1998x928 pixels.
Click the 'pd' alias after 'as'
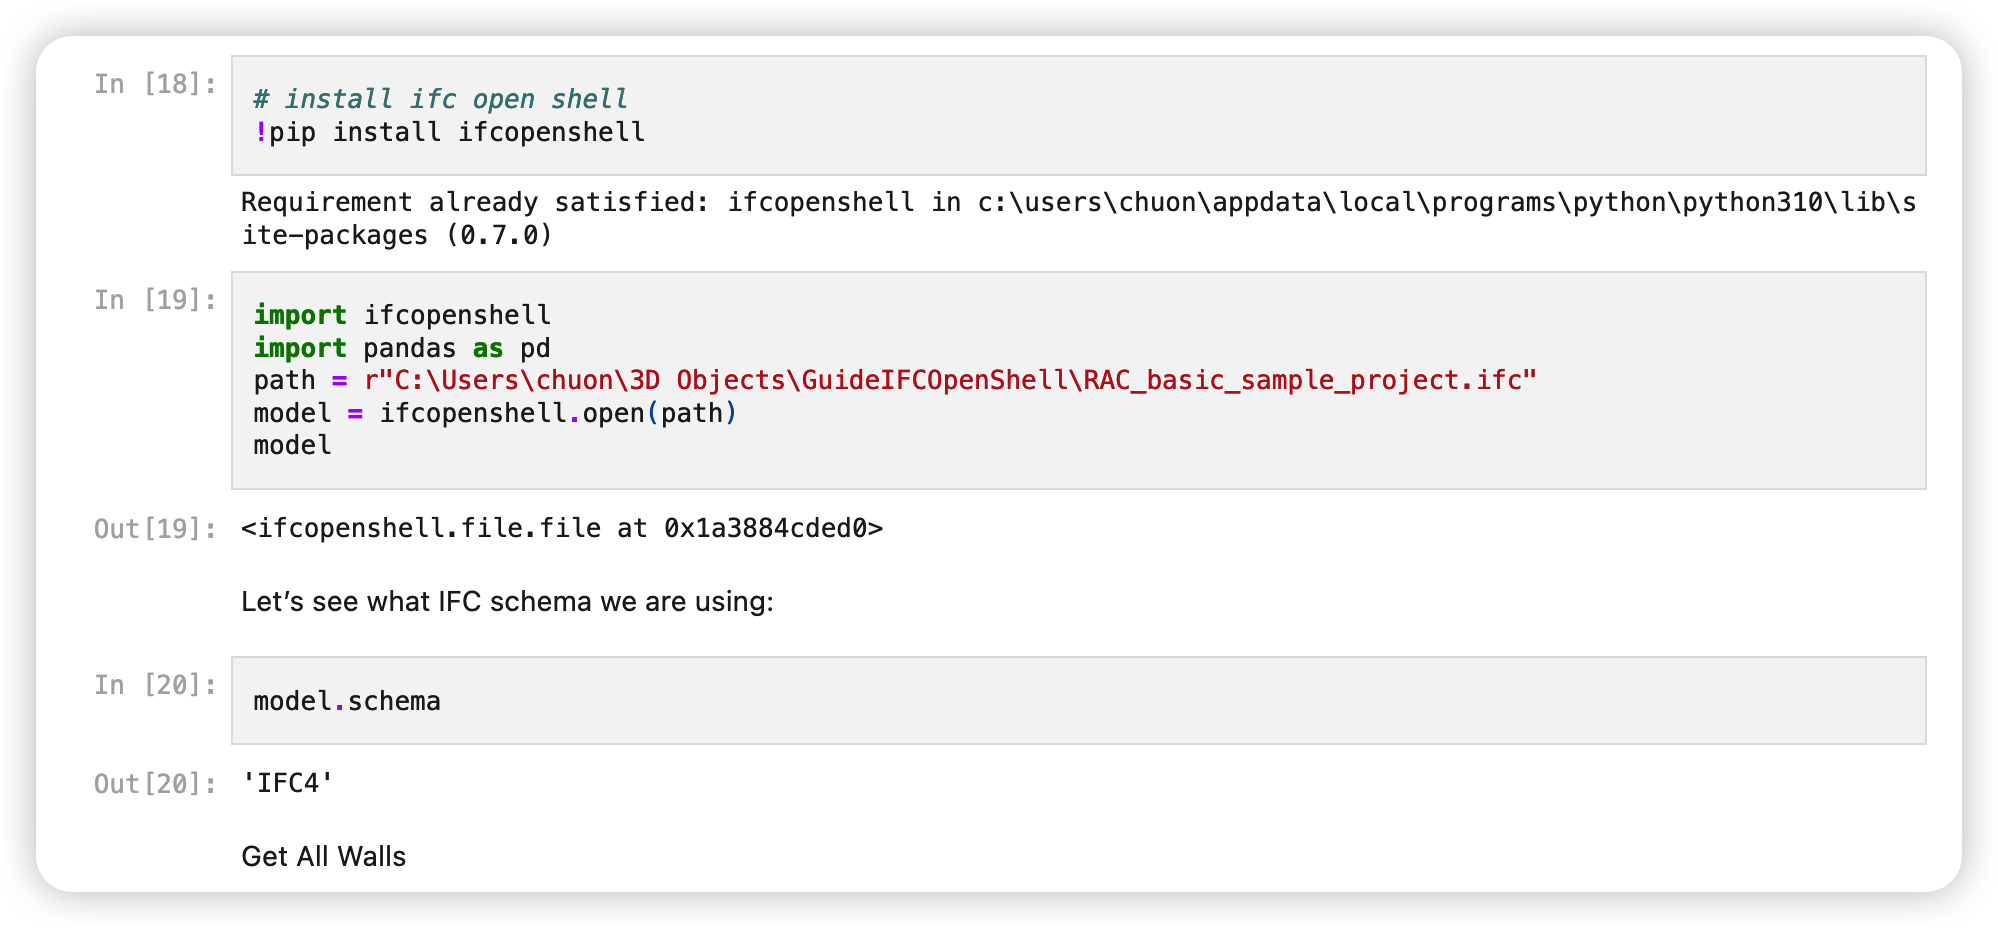pyautogui.click(x=535, y=348)
